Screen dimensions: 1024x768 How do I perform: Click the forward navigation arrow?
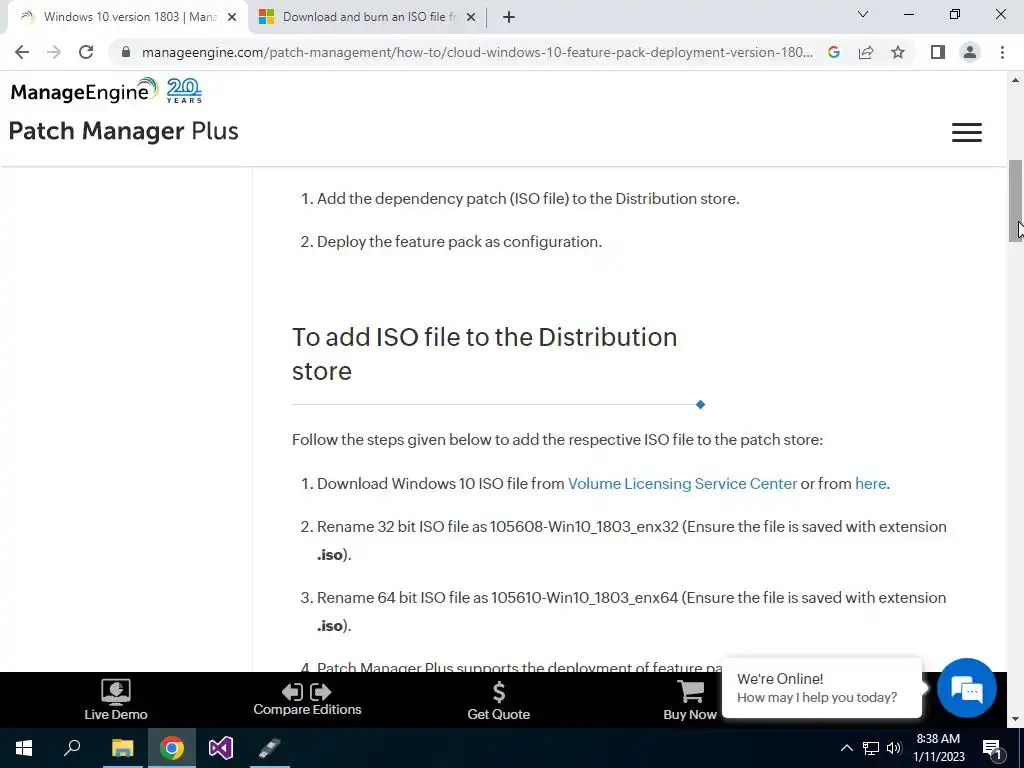54,52
